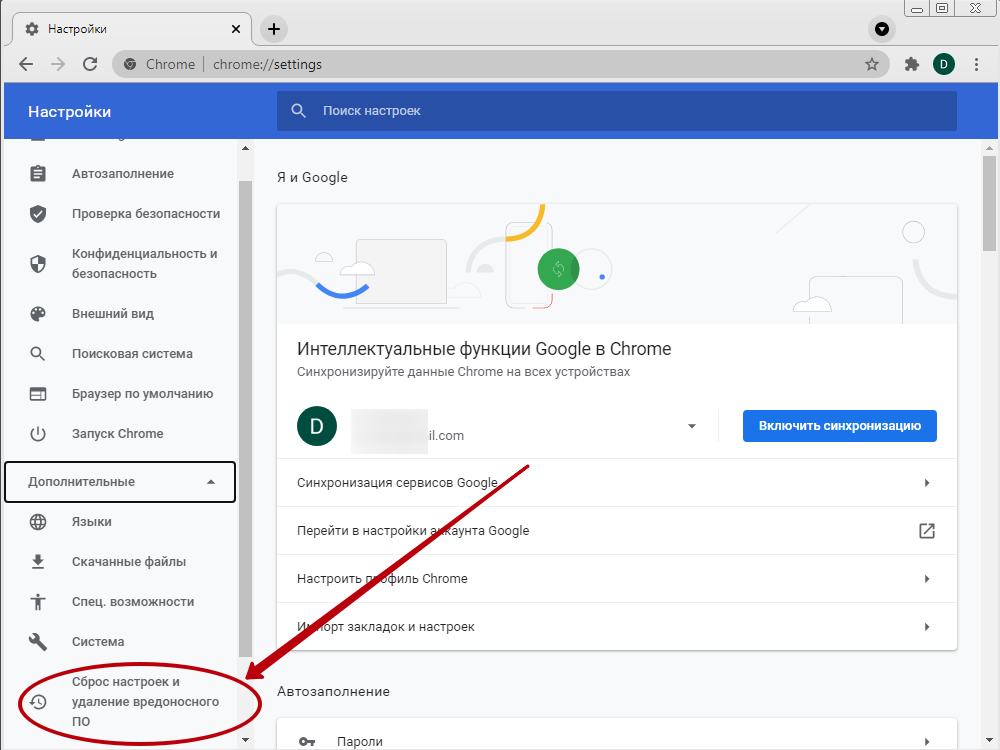Viewport: 1000px width, 750px height.
Task: Click the Автозаполнение clipboard icon in sidebar
Action: pyautogui.click(x=38, y=174)
